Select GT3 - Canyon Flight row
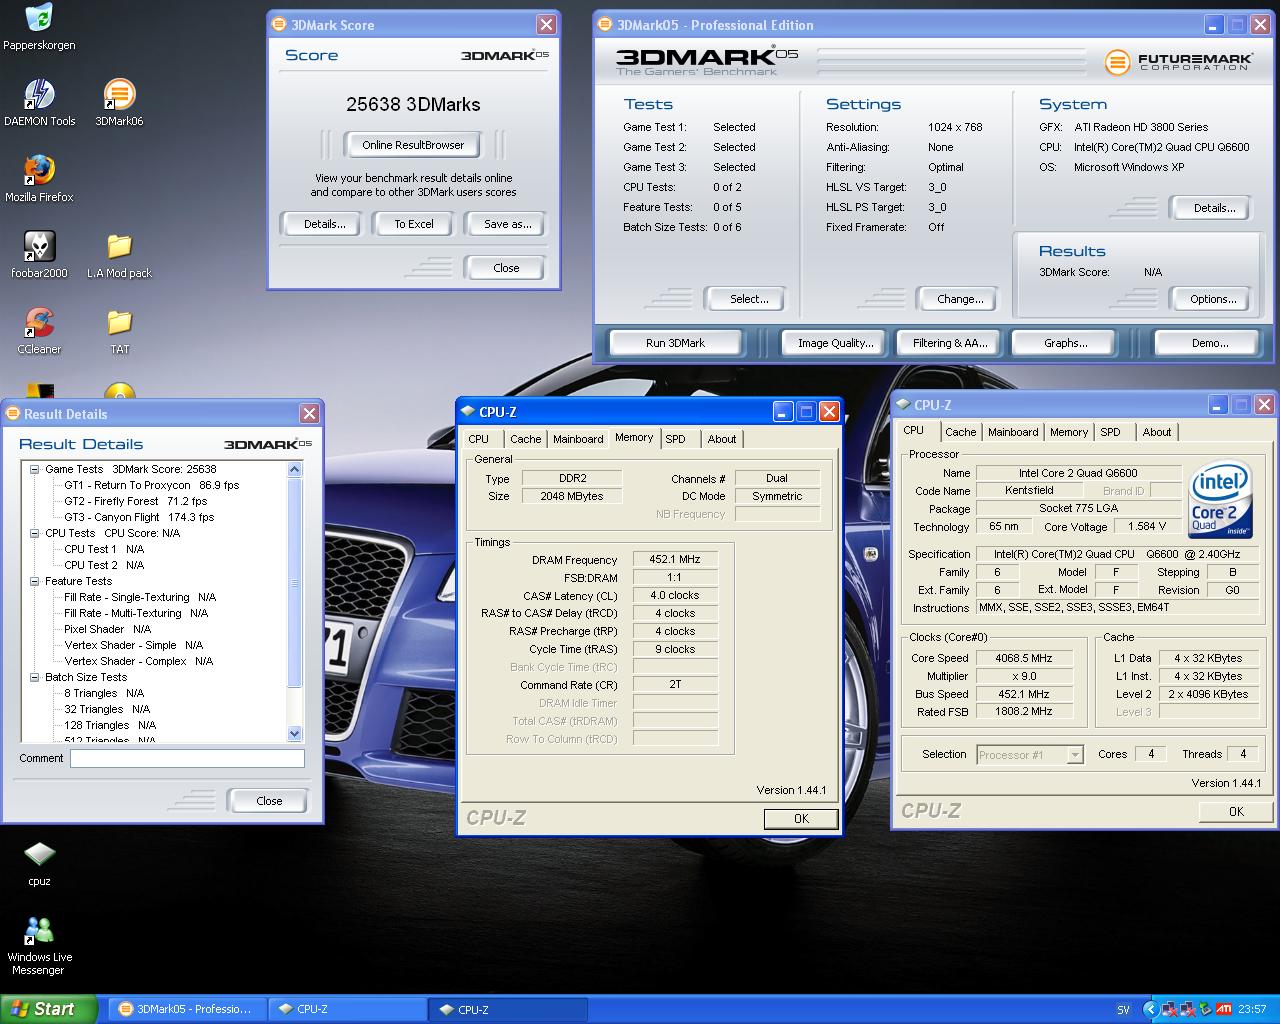The height and width of the screenshot is (1024, 1280). (139, 517)
